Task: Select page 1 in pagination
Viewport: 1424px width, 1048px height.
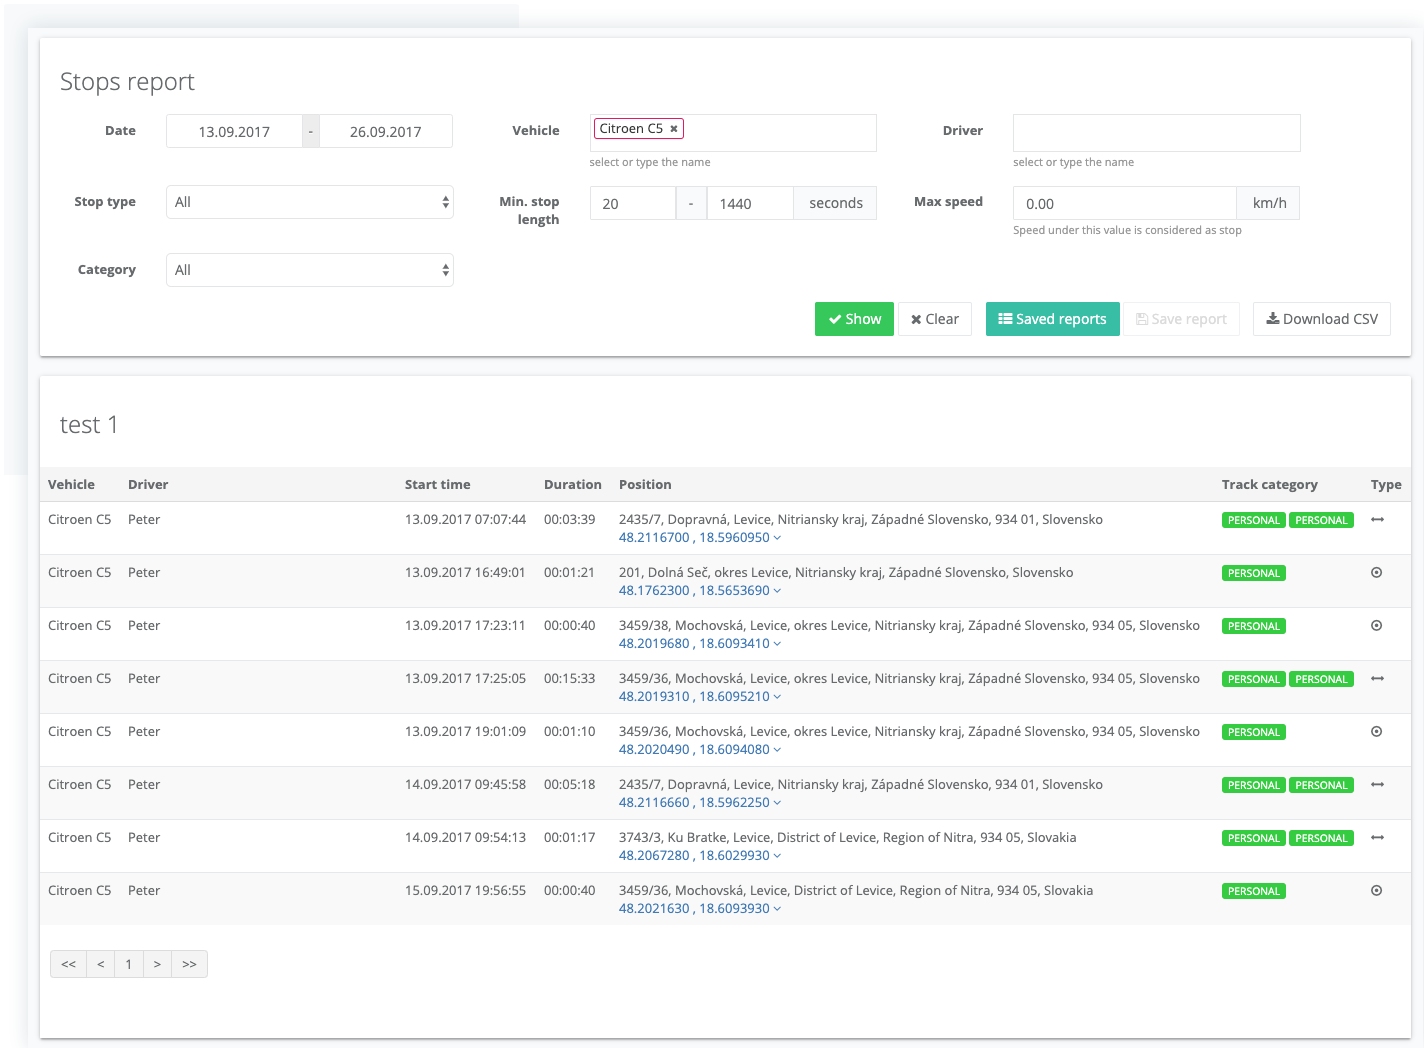Action: pyautogui.click(x=129, y=964)
